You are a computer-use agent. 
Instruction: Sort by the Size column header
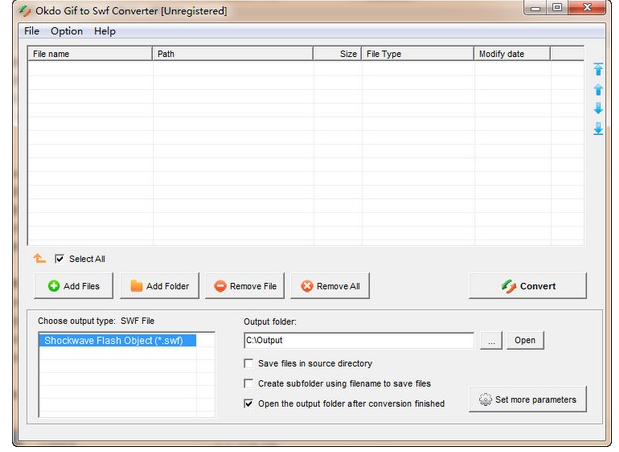tap(338, 54)
